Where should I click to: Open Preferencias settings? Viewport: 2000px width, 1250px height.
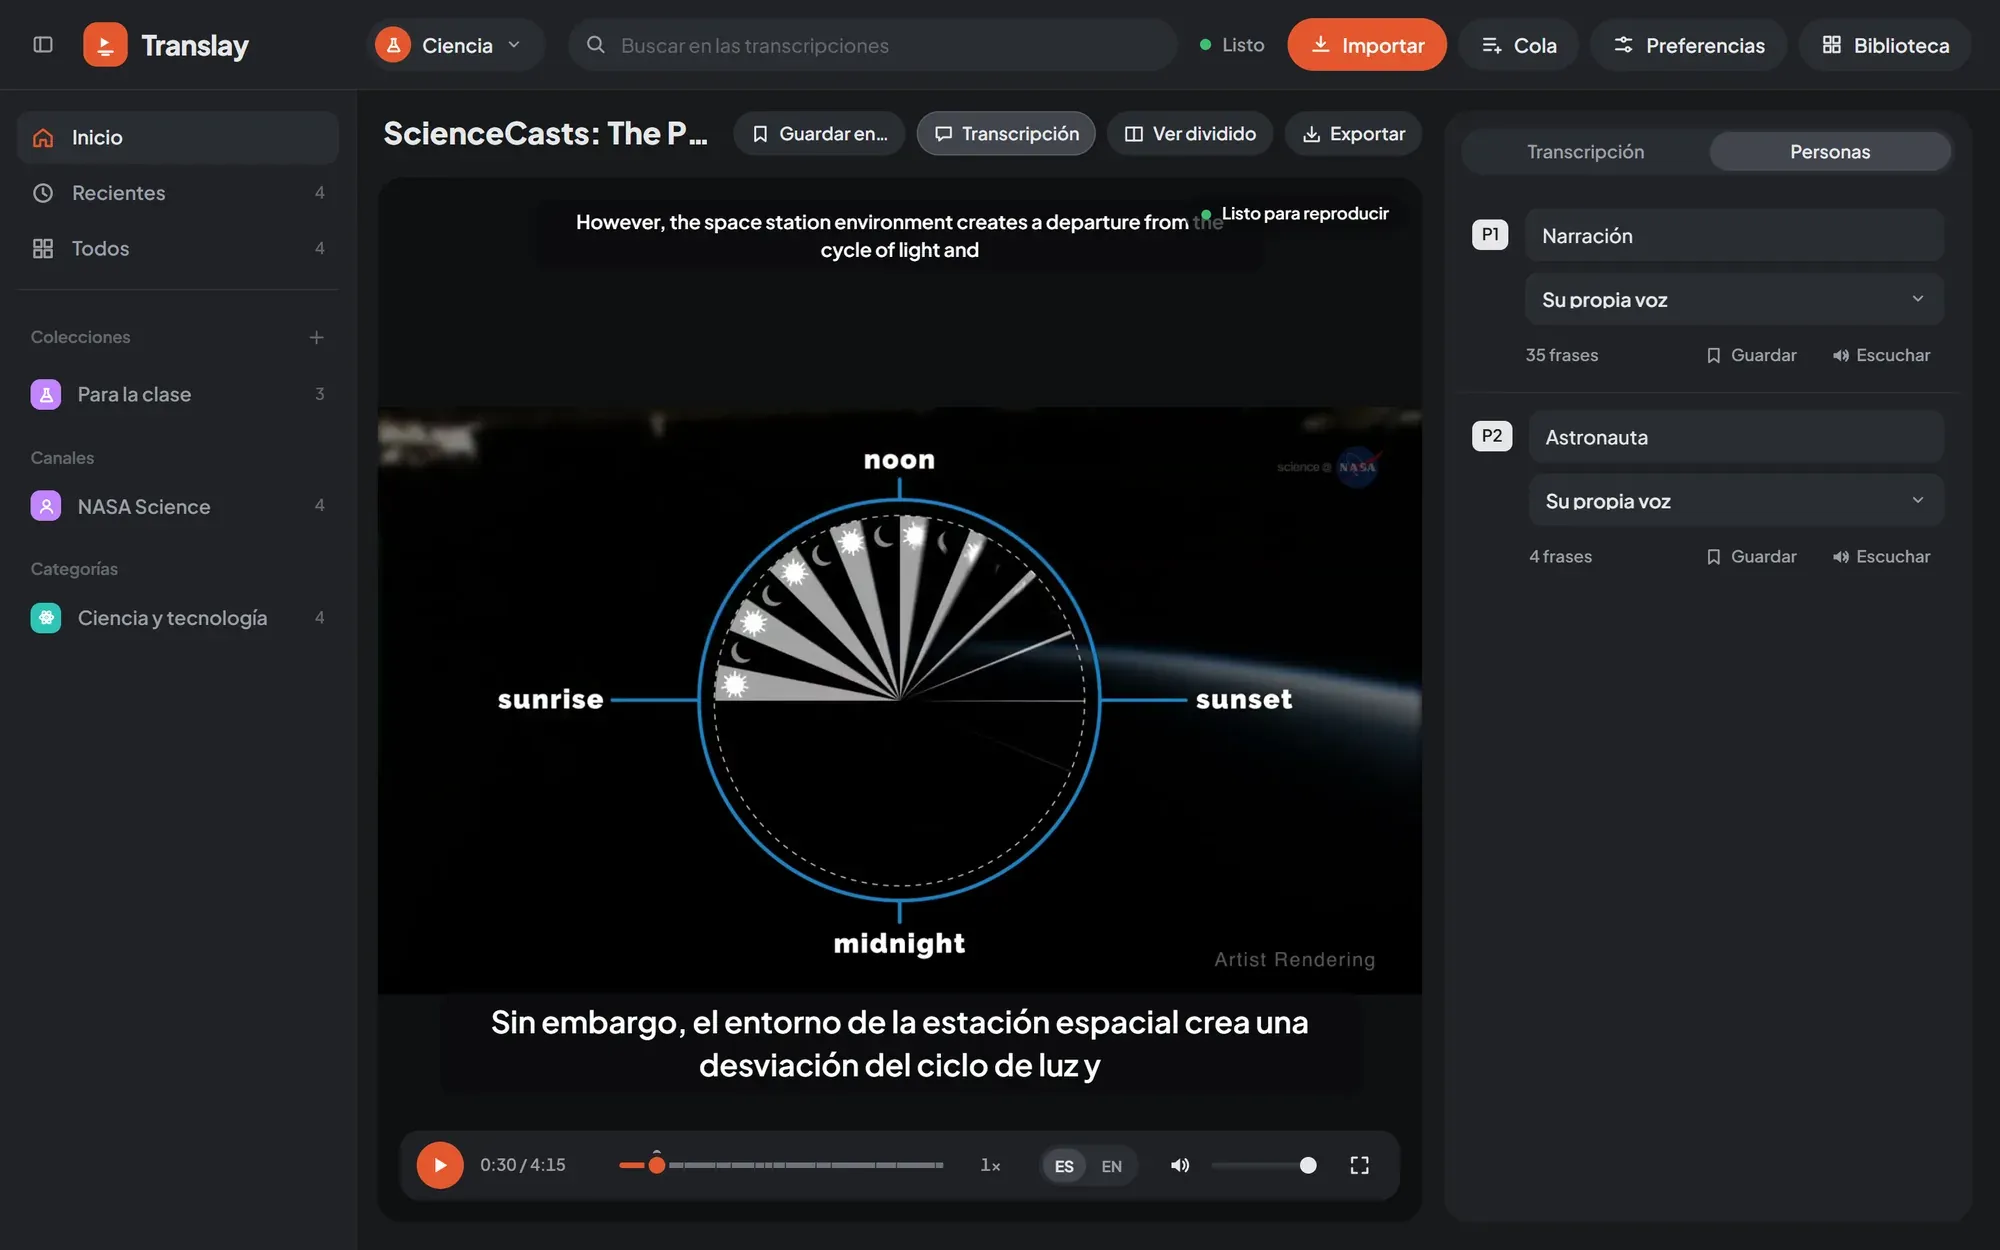click(1688, 45)
